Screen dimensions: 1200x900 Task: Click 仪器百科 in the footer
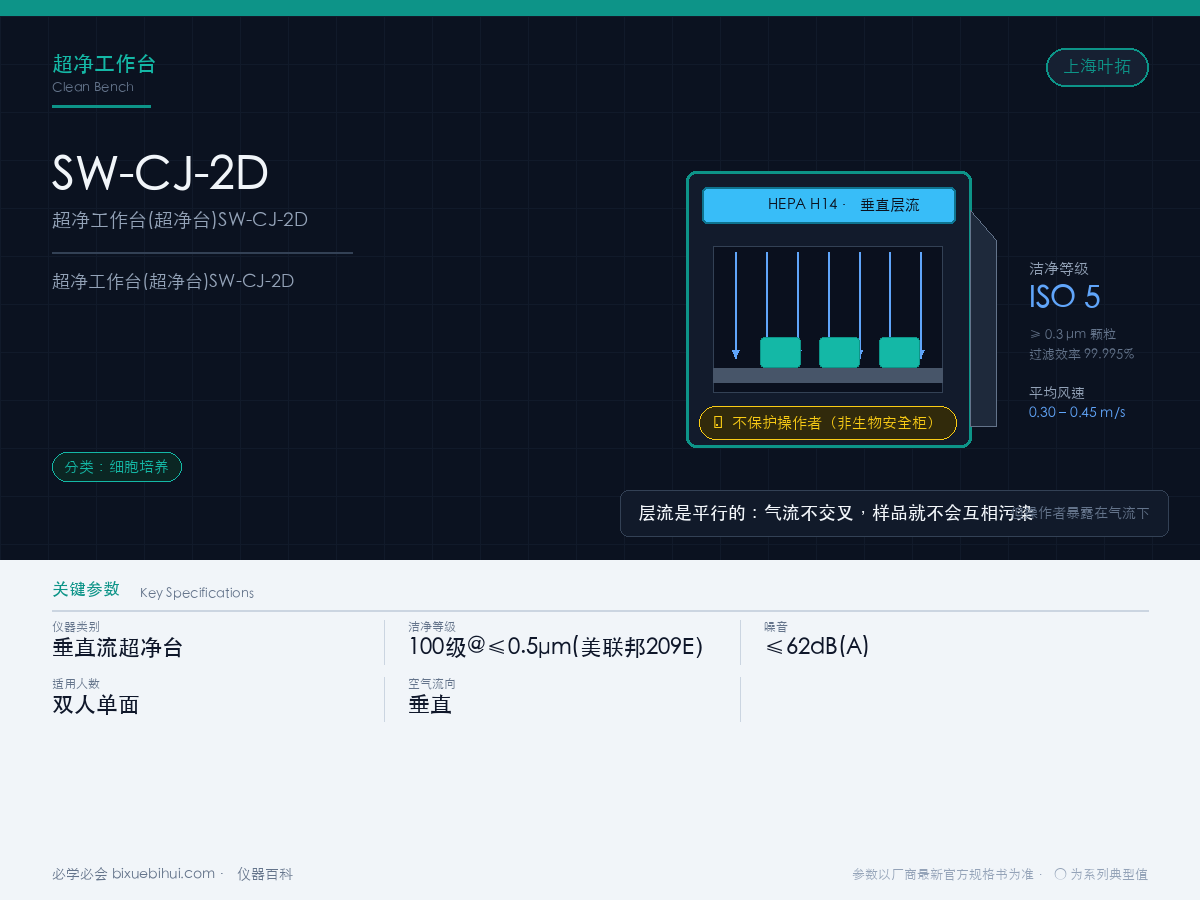265,874
